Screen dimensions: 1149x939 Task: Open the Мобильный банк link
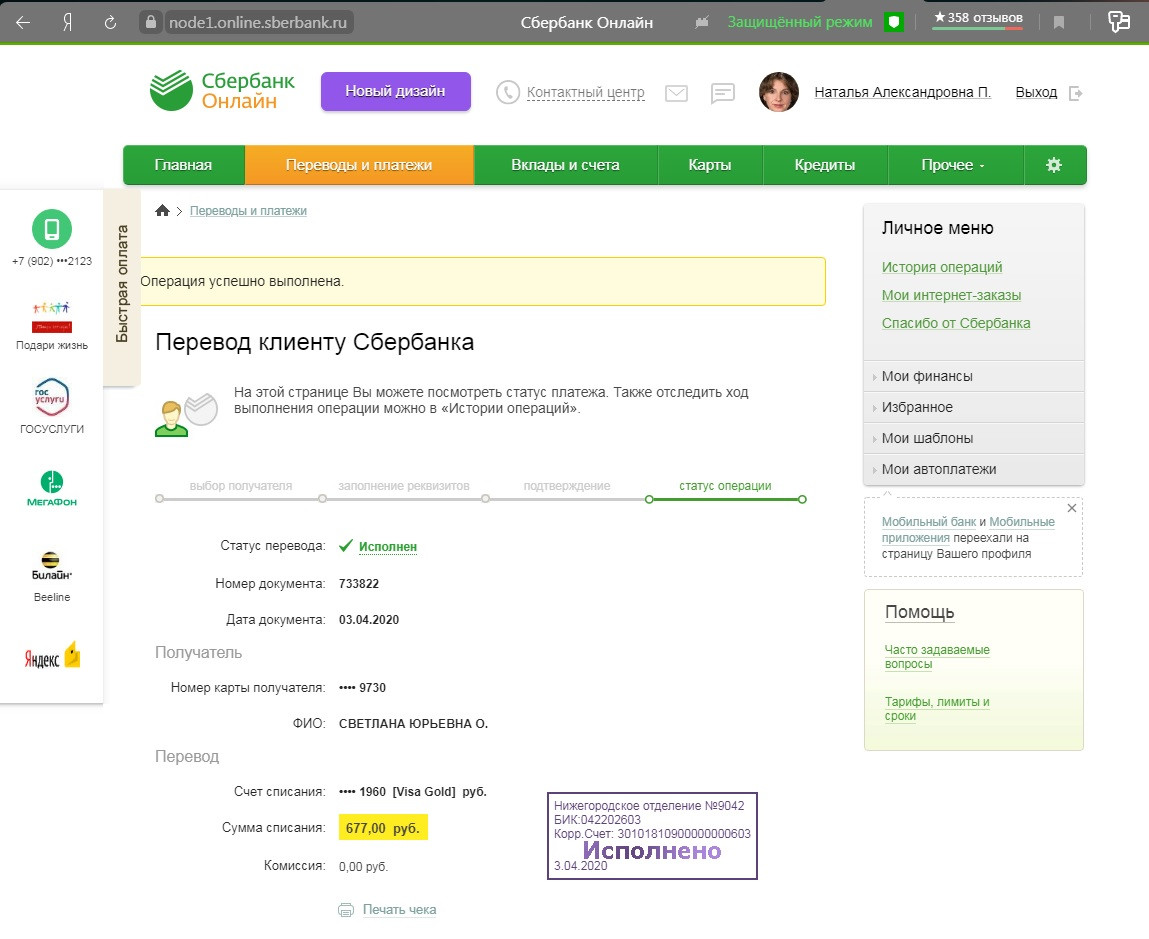pyautogui.click(x=928, y=521)
